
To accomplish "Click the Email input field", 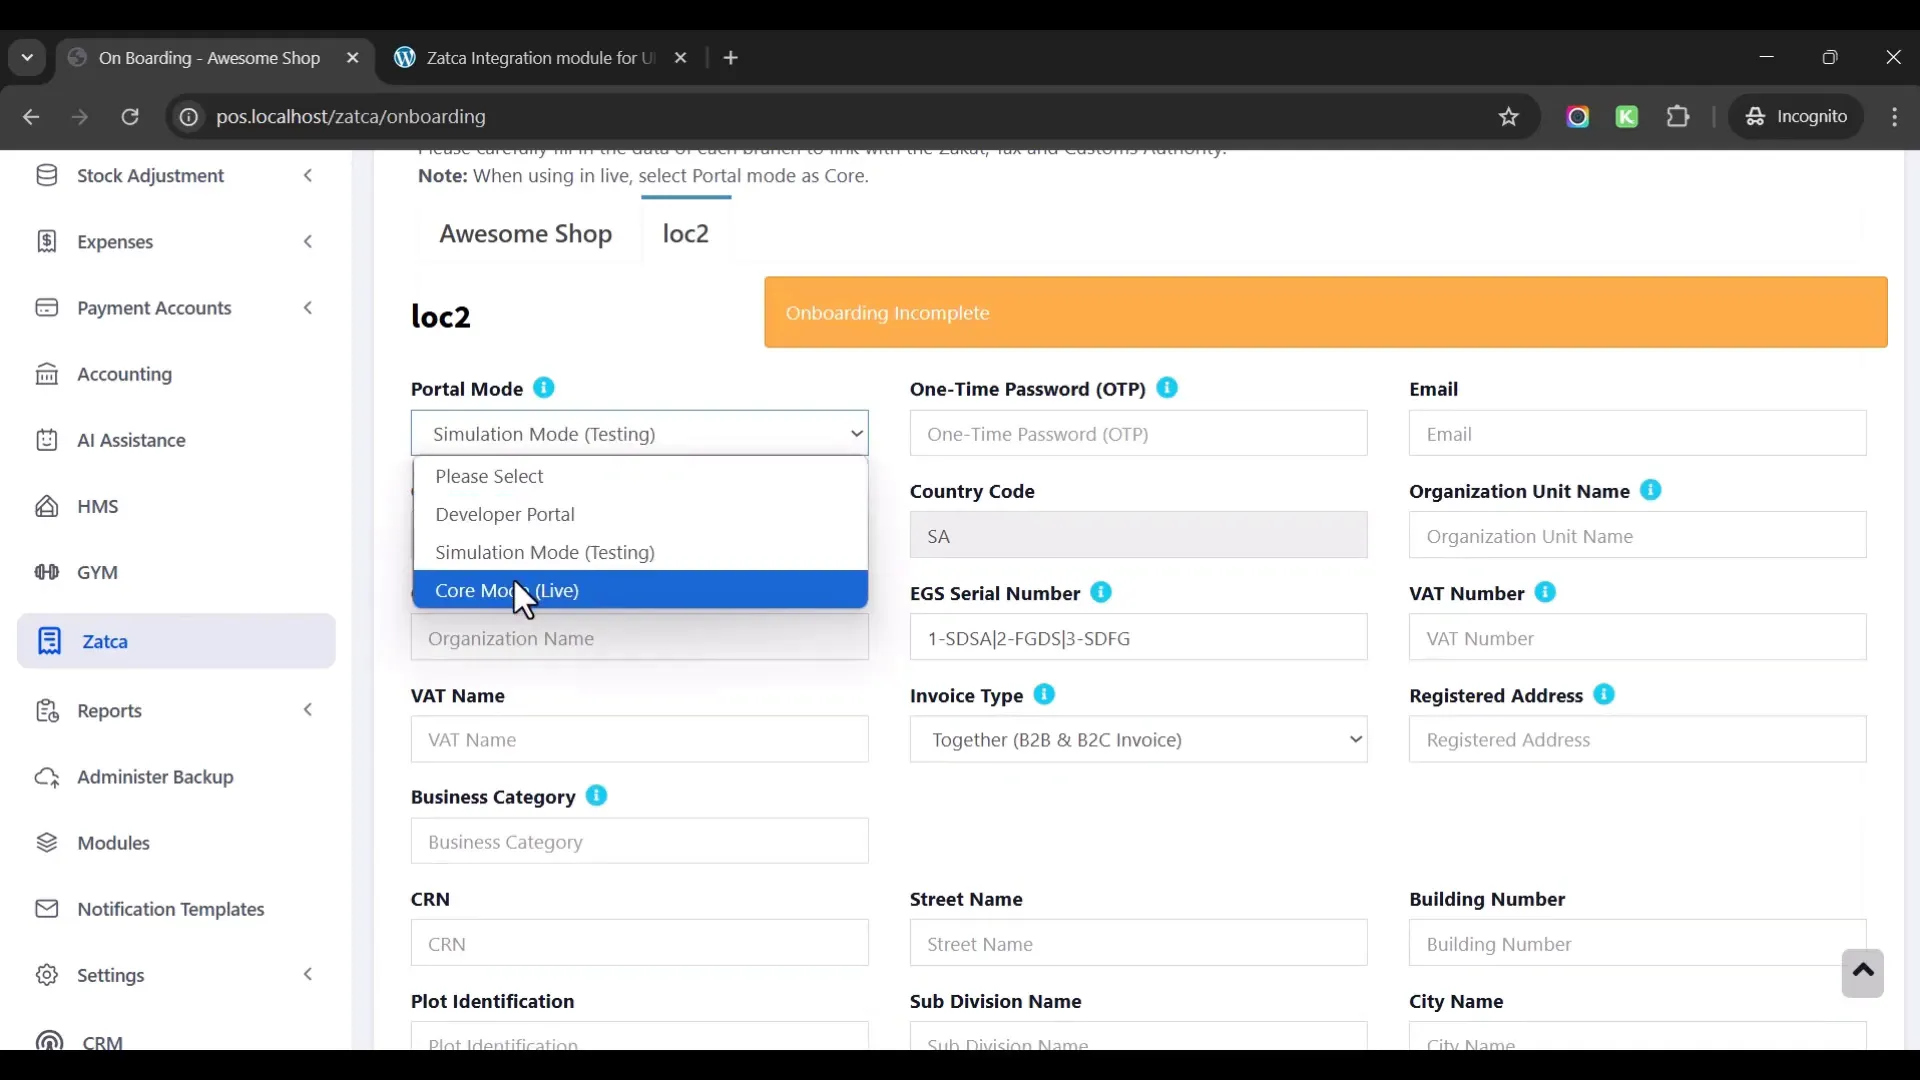I will tap(1637, 434).
